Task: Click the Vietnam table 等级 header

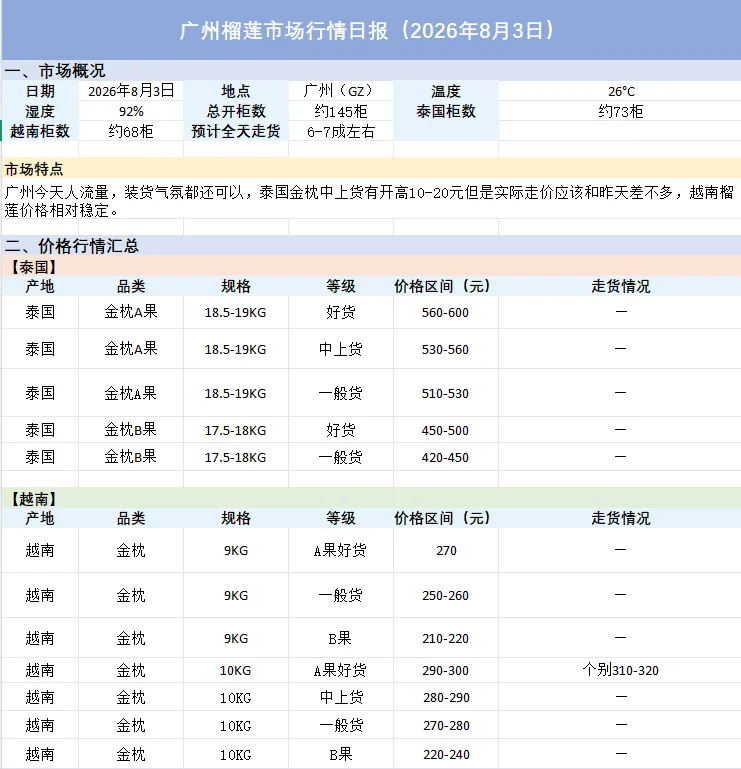Action: pos(341,518)
